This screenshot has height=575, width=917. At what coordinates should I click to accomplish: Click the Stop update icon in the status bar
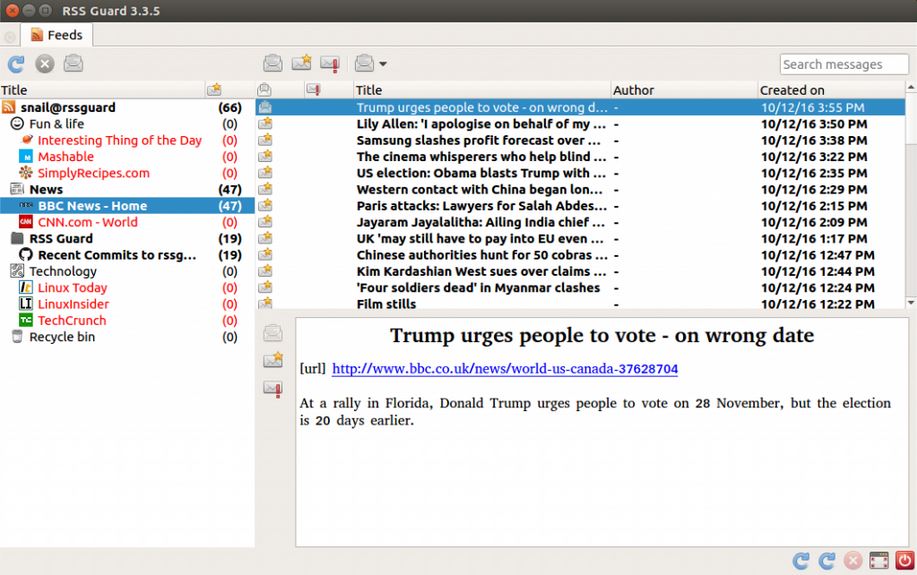tap(853, 561)
